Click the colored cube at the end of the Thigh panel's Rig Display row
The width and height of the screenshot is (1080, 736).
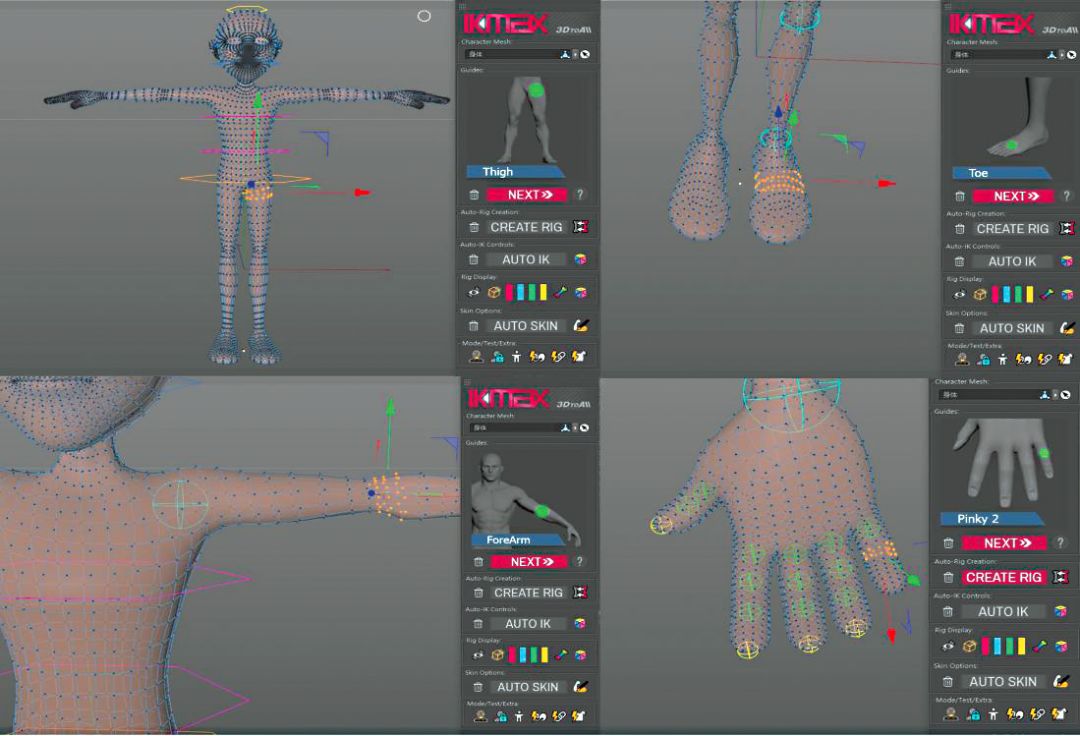581,293
